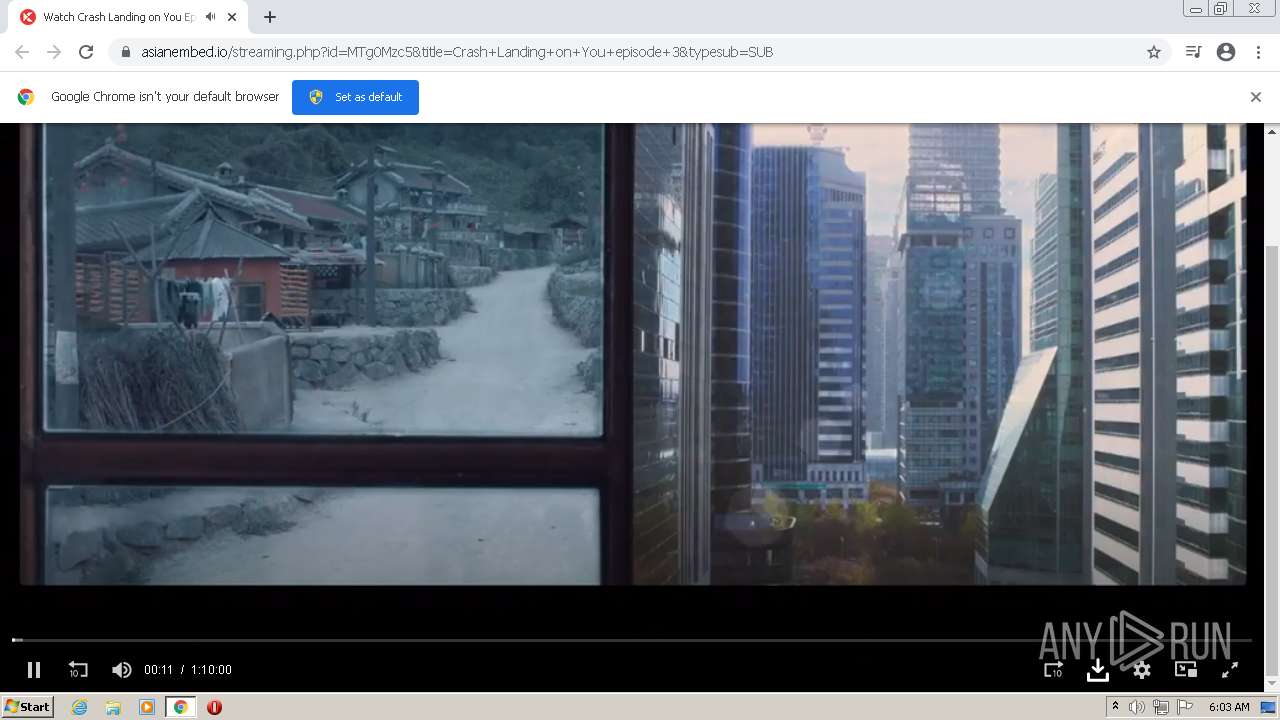Open Windows Explorer folder on taskbar
Image resolution: width=1280 pixels, height=720 pixels.
pos(113,707)
